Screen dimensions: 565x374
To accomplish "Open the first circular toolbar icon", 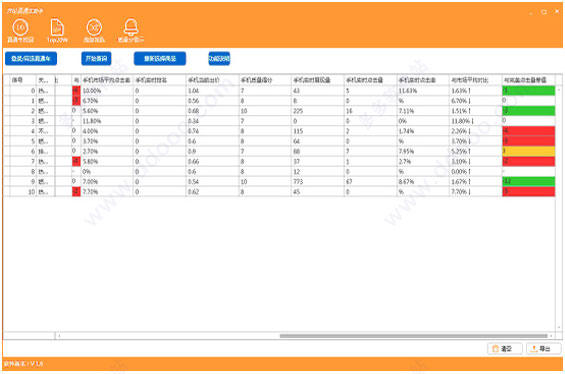I will (x=20, y=28).
